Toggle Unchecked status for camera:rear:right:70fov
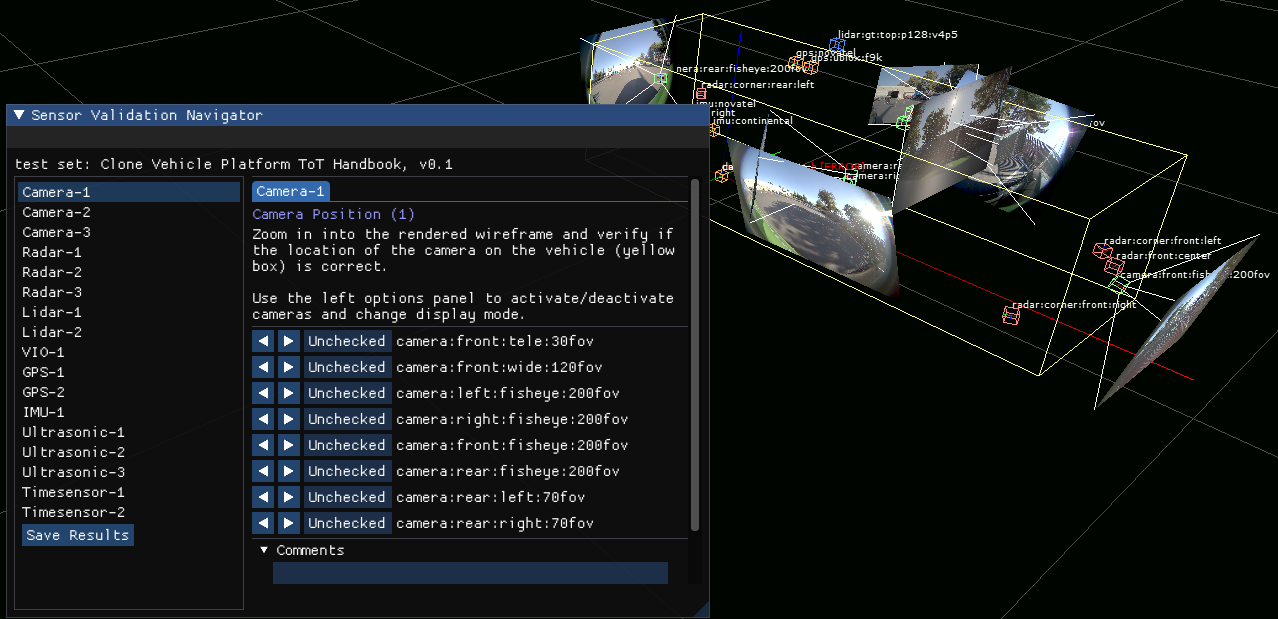Viewport: 1278px width, 619px height. click(x=346, y=523)
